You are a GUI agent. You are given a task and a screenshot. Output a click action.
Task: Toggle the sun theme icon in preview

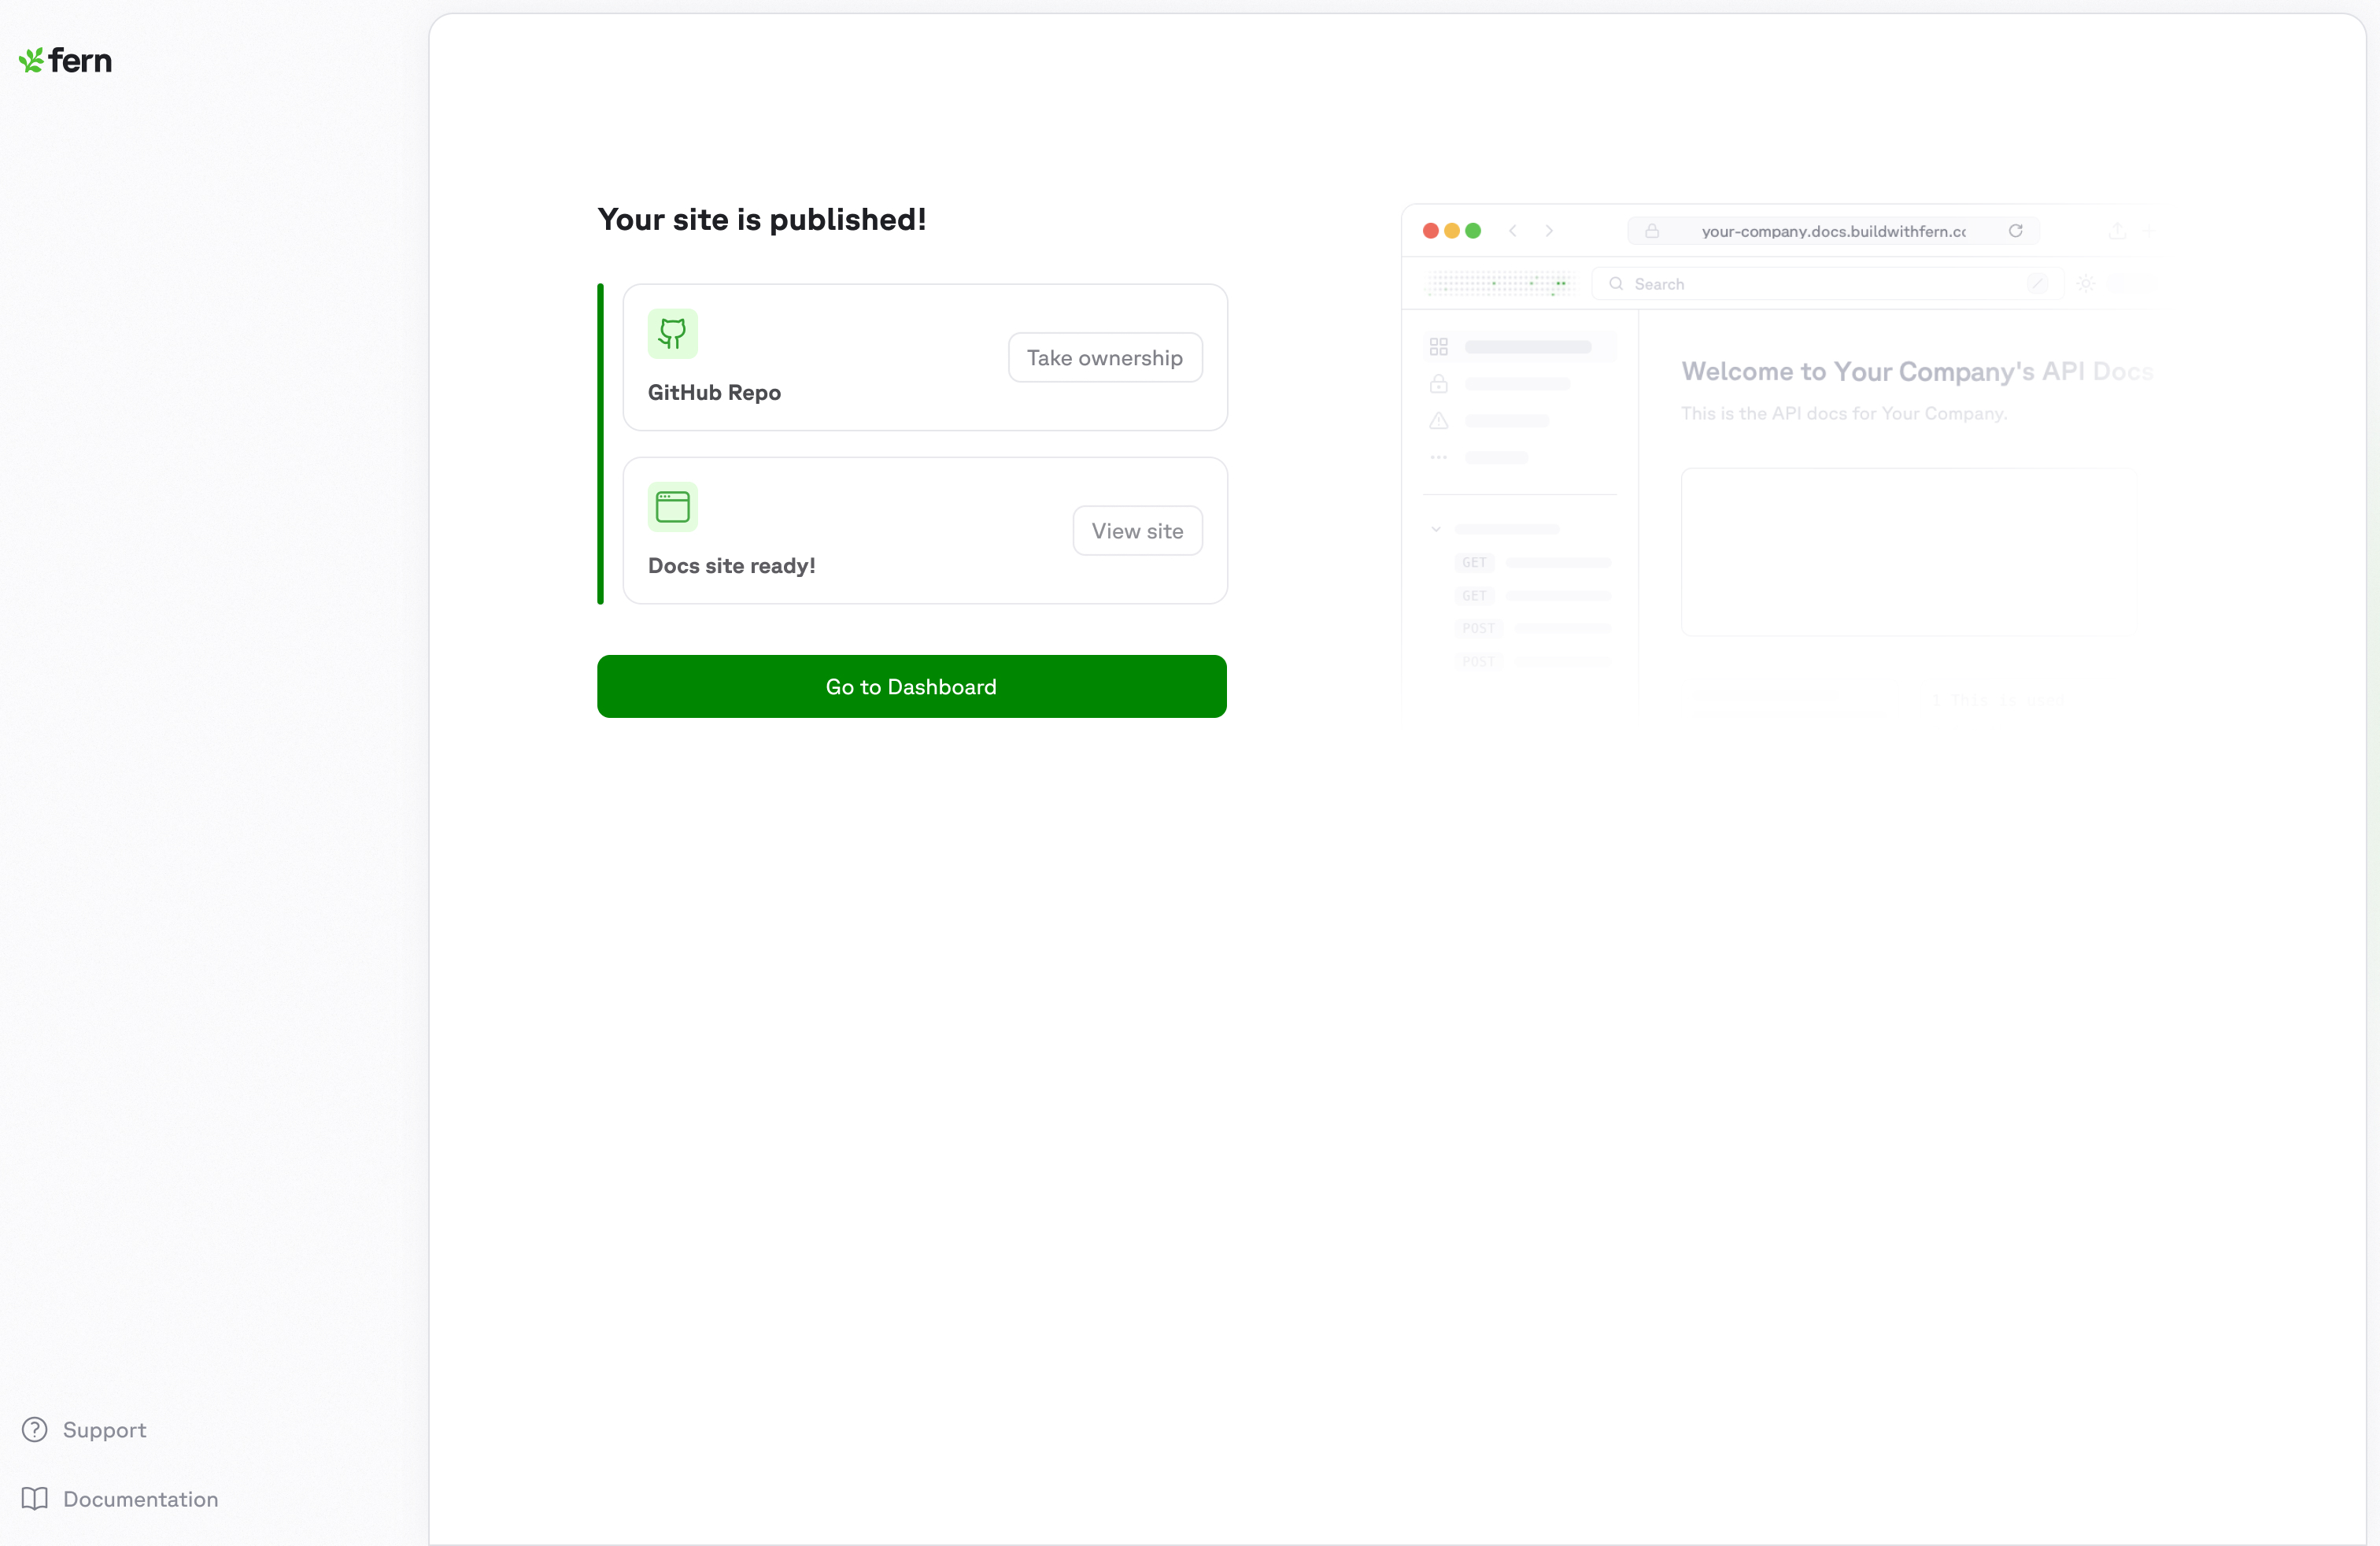(x=2085, y=284)
